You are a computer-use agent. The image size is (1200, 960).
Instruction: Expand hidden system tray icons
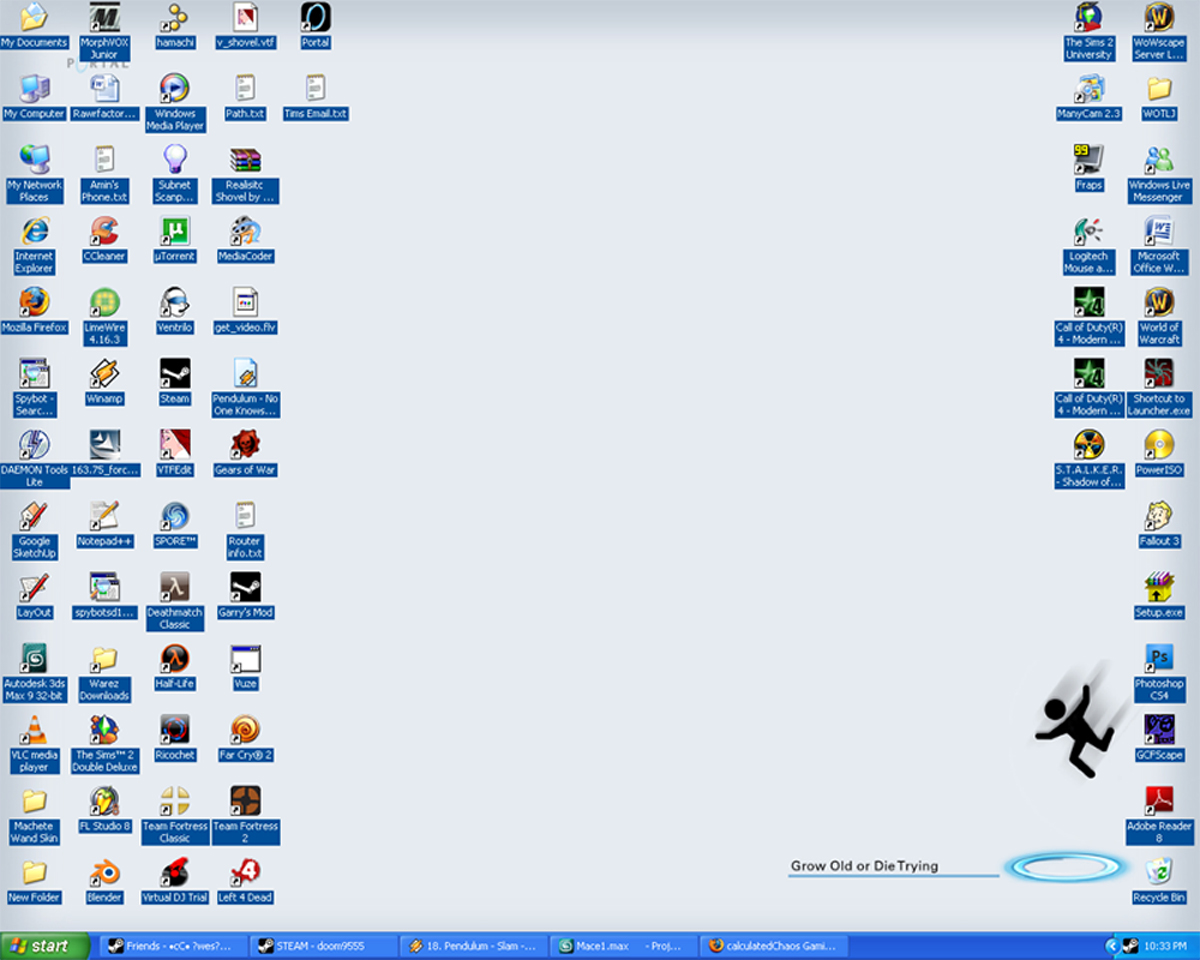[1111, 946]
